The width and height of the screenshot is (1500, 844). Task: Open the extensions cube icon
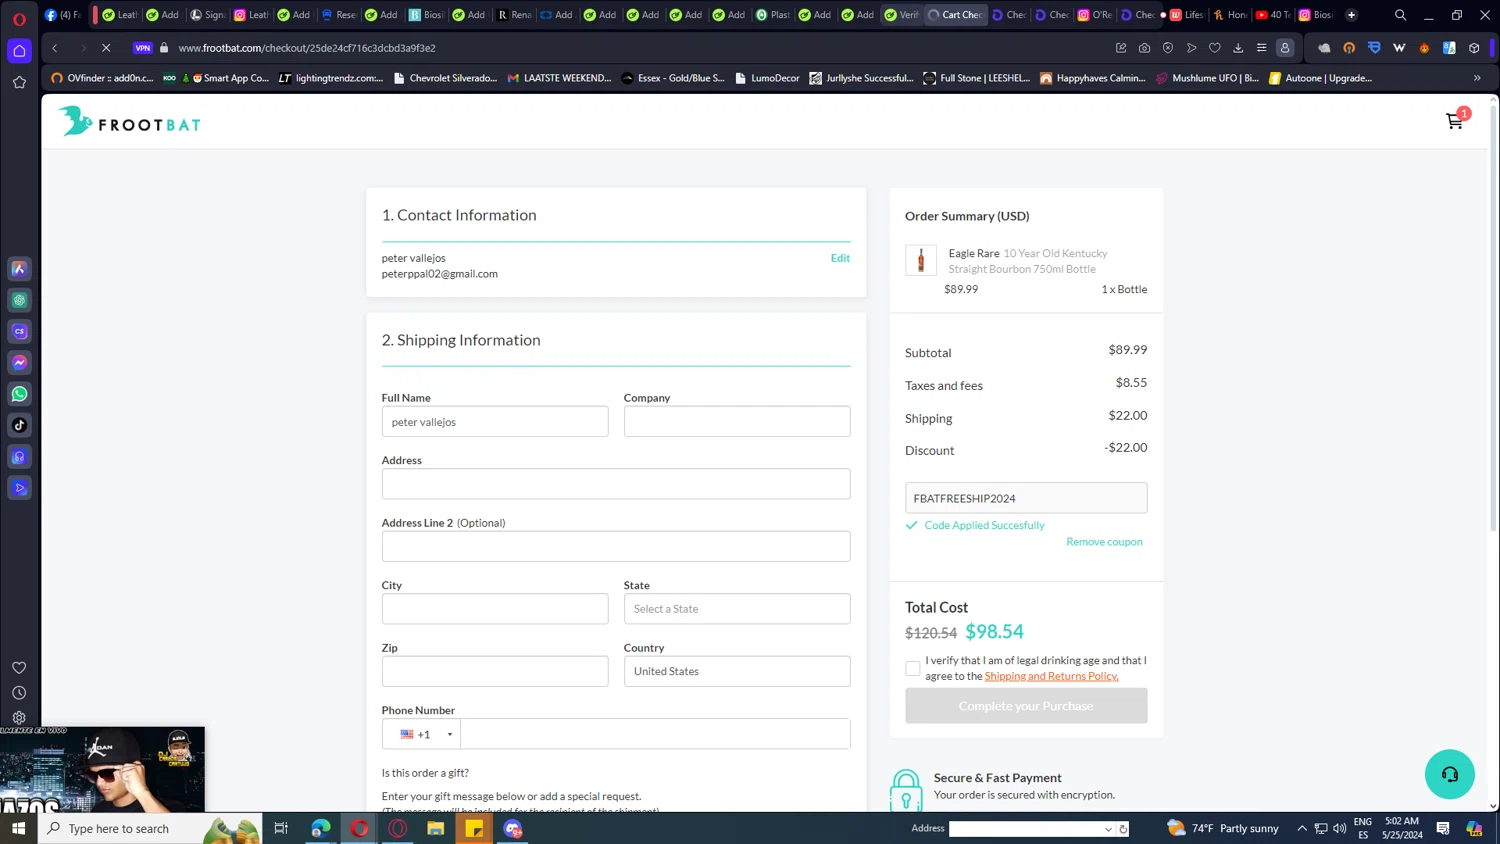click(x=1474, y=48)
